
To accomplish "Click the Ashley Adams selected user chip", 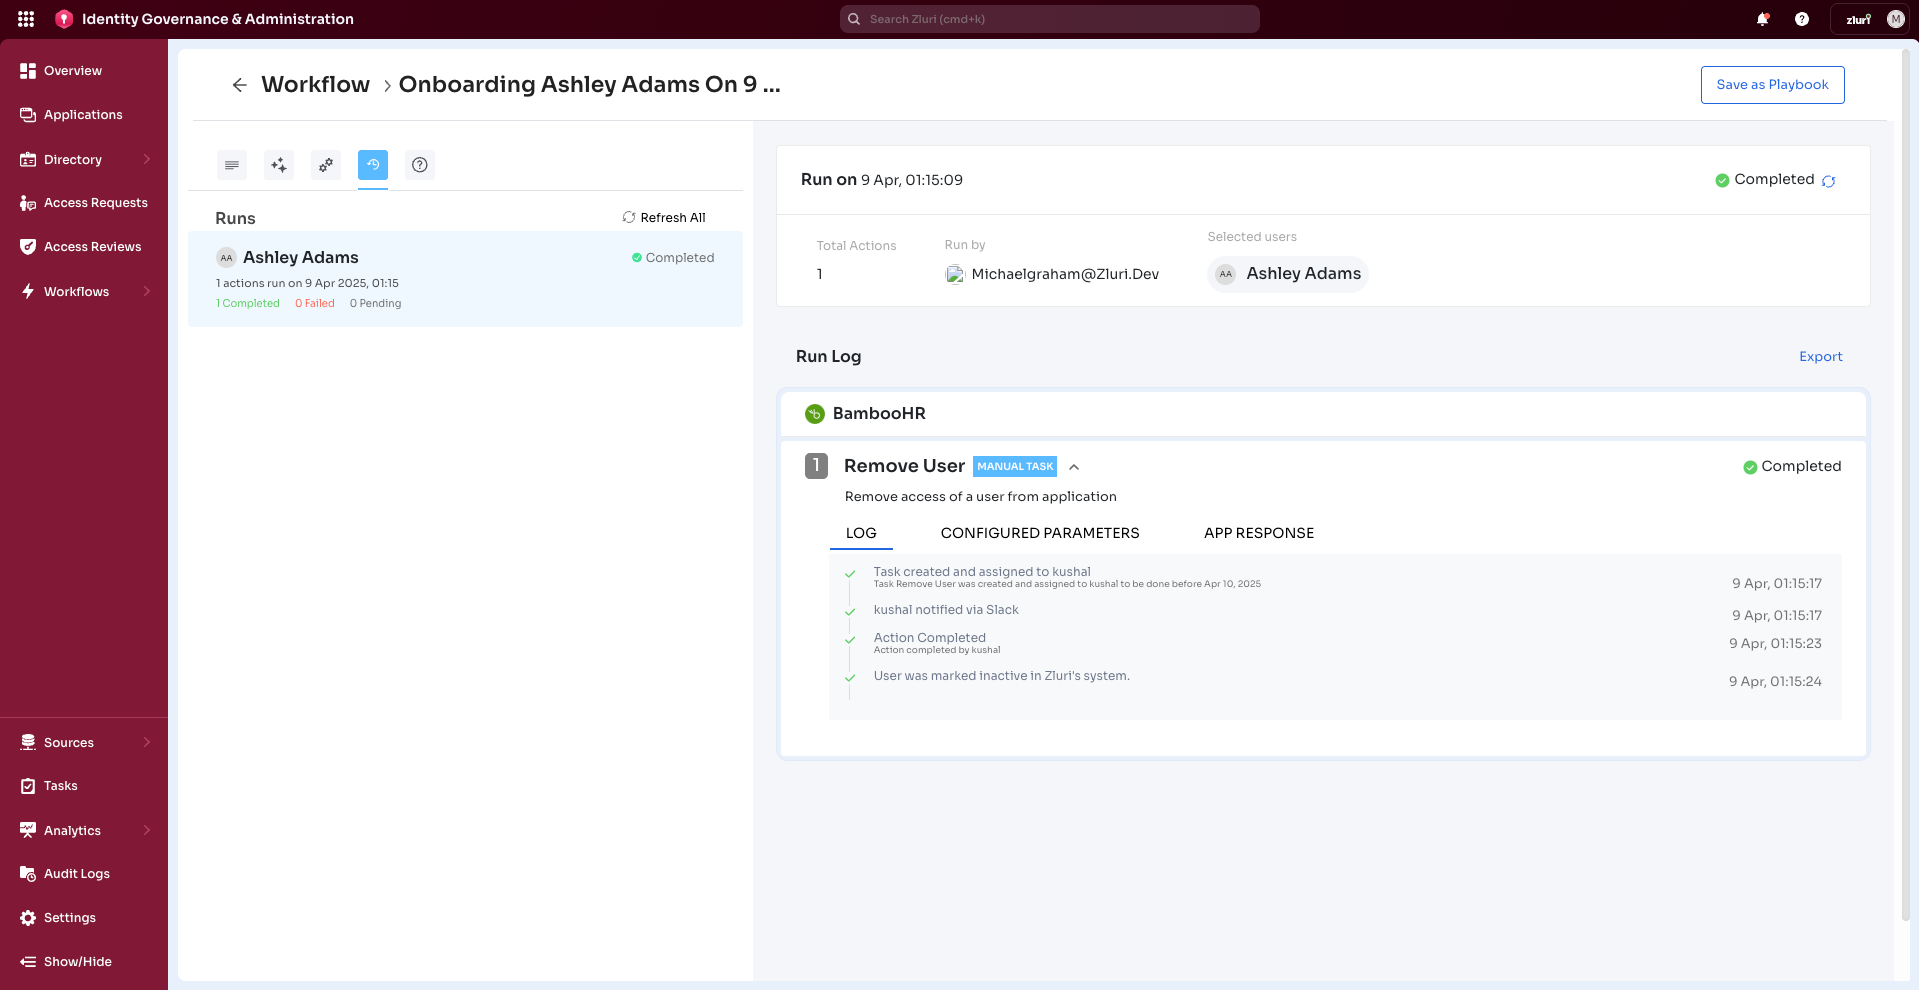I will click(x=1288, y=274).
